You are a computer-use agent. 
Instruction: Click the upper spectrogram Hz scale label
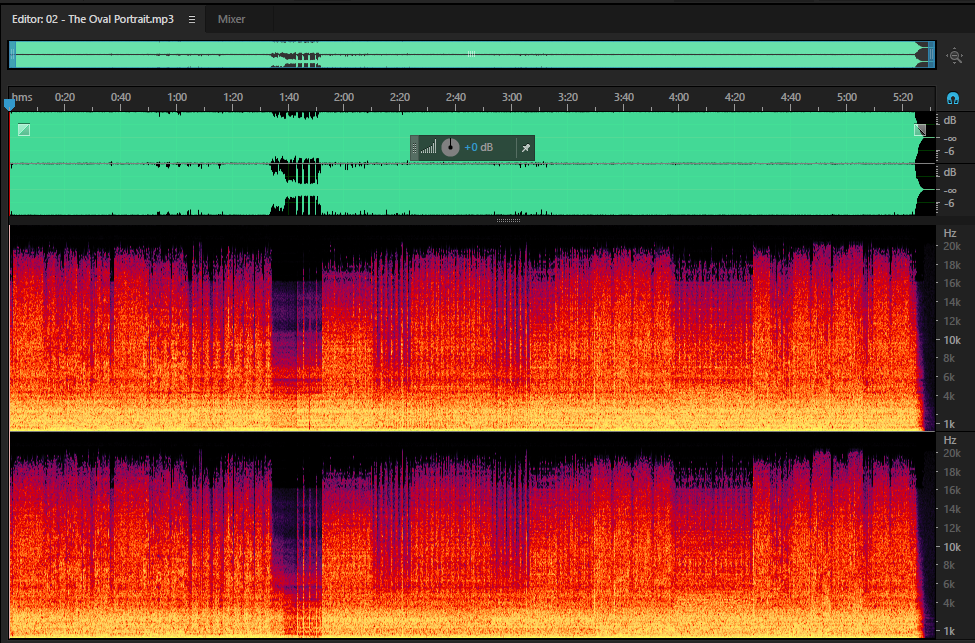(950, 233)
